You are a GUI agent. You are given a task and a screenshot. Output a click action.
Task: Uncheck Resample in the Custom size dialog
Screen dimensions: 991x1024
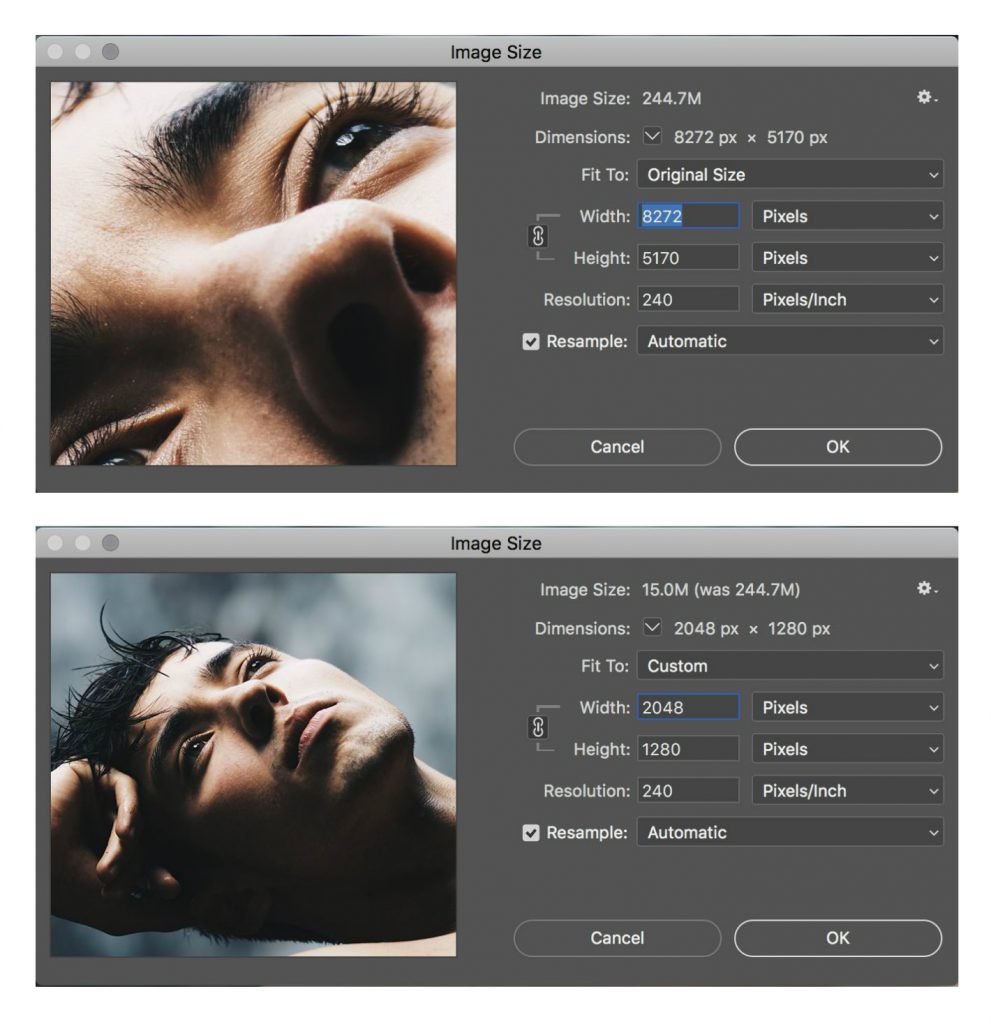[531, 833]
